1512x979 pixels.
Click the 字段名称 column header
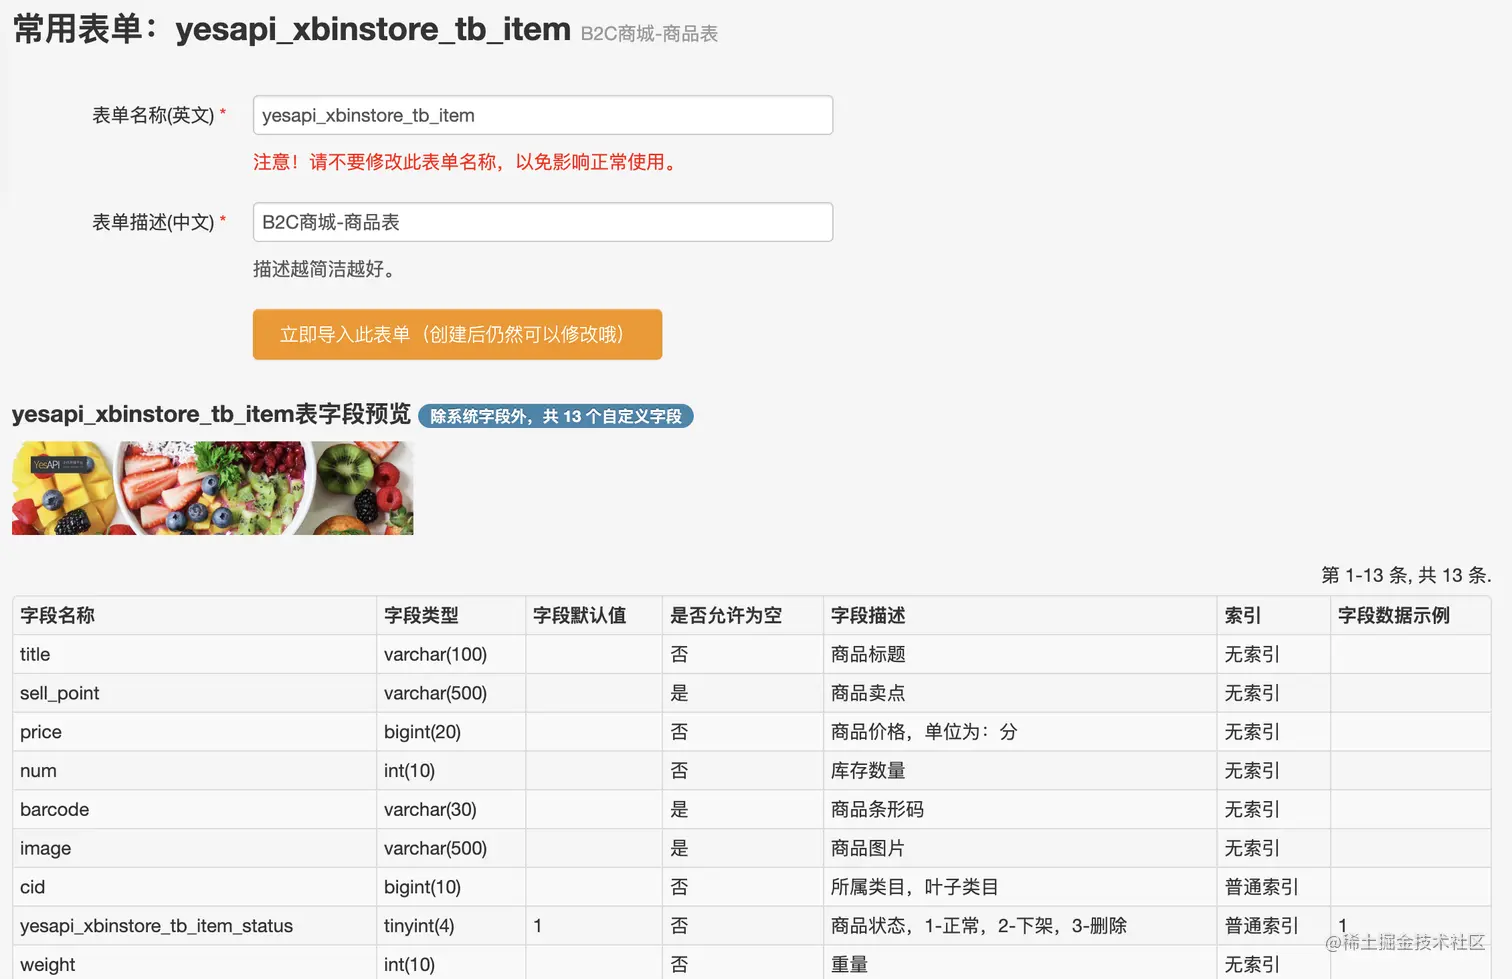tap(195, 615)
